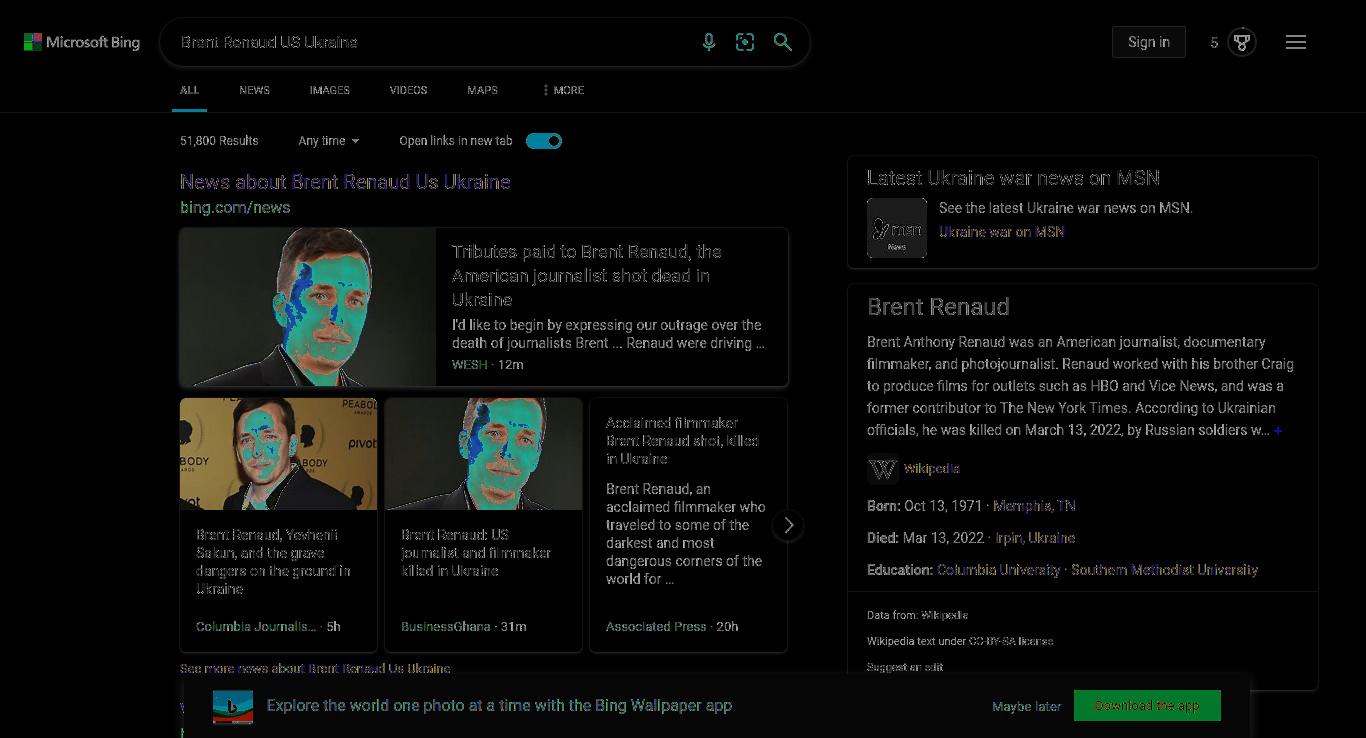1366x738 pixels.
Task: Click See more news about Brent Renaud
Action: tap(315, 668)
